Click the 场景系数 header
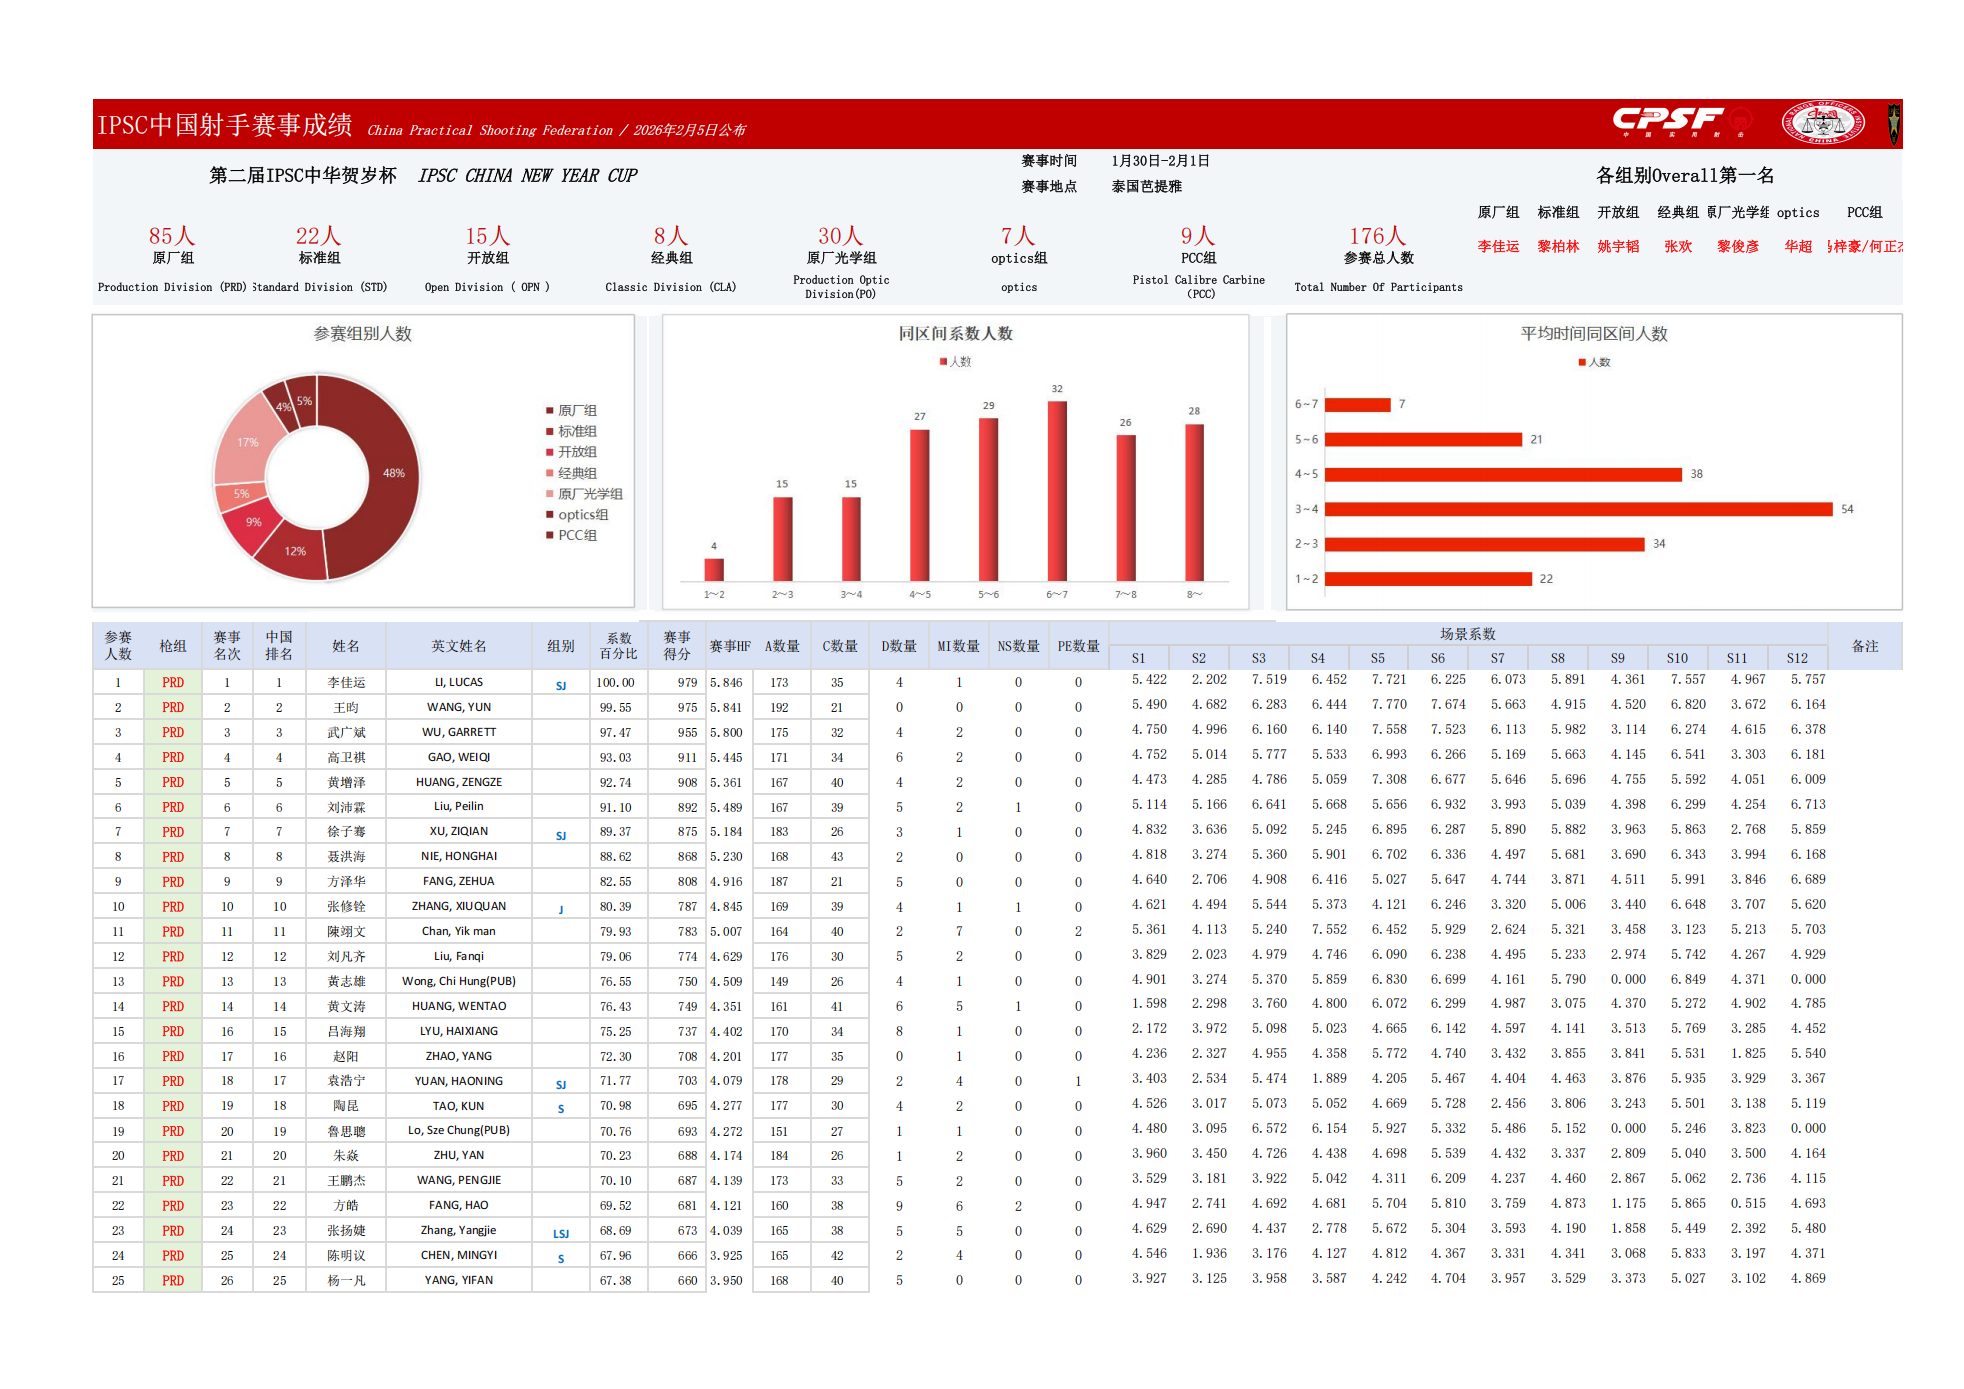The height and width of the screenshot is (1389, 1964). (1467, 634)
